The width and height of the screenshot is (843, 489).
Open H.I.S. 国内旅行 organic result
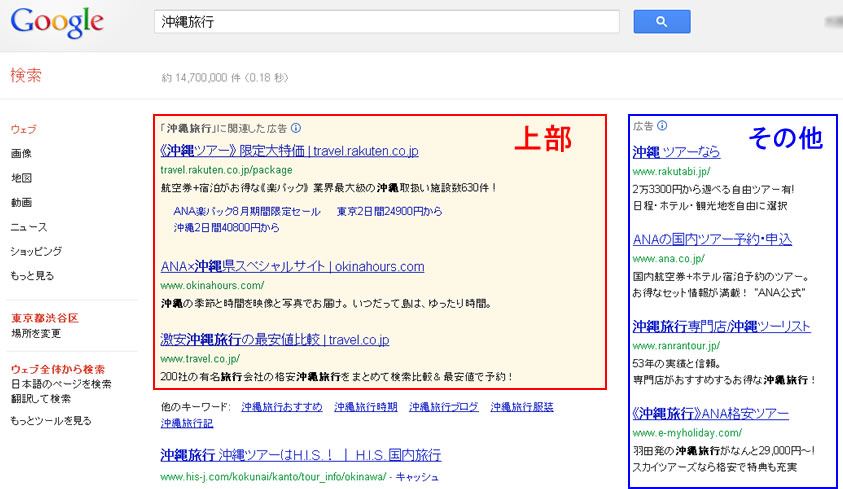[x=301, y=455]
